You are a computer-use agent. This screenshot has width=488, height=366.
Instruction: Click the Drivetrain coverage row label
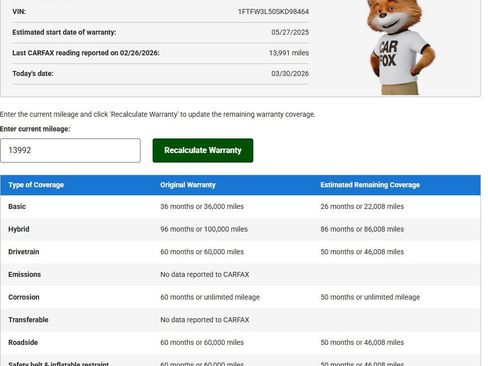pyautogui.click(x=24, y=252)
